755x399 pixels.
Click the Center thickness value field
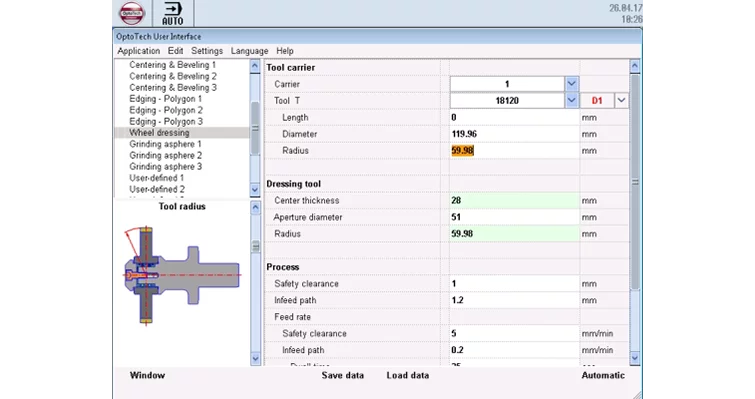pyautogui.click(x=514, y=200)
